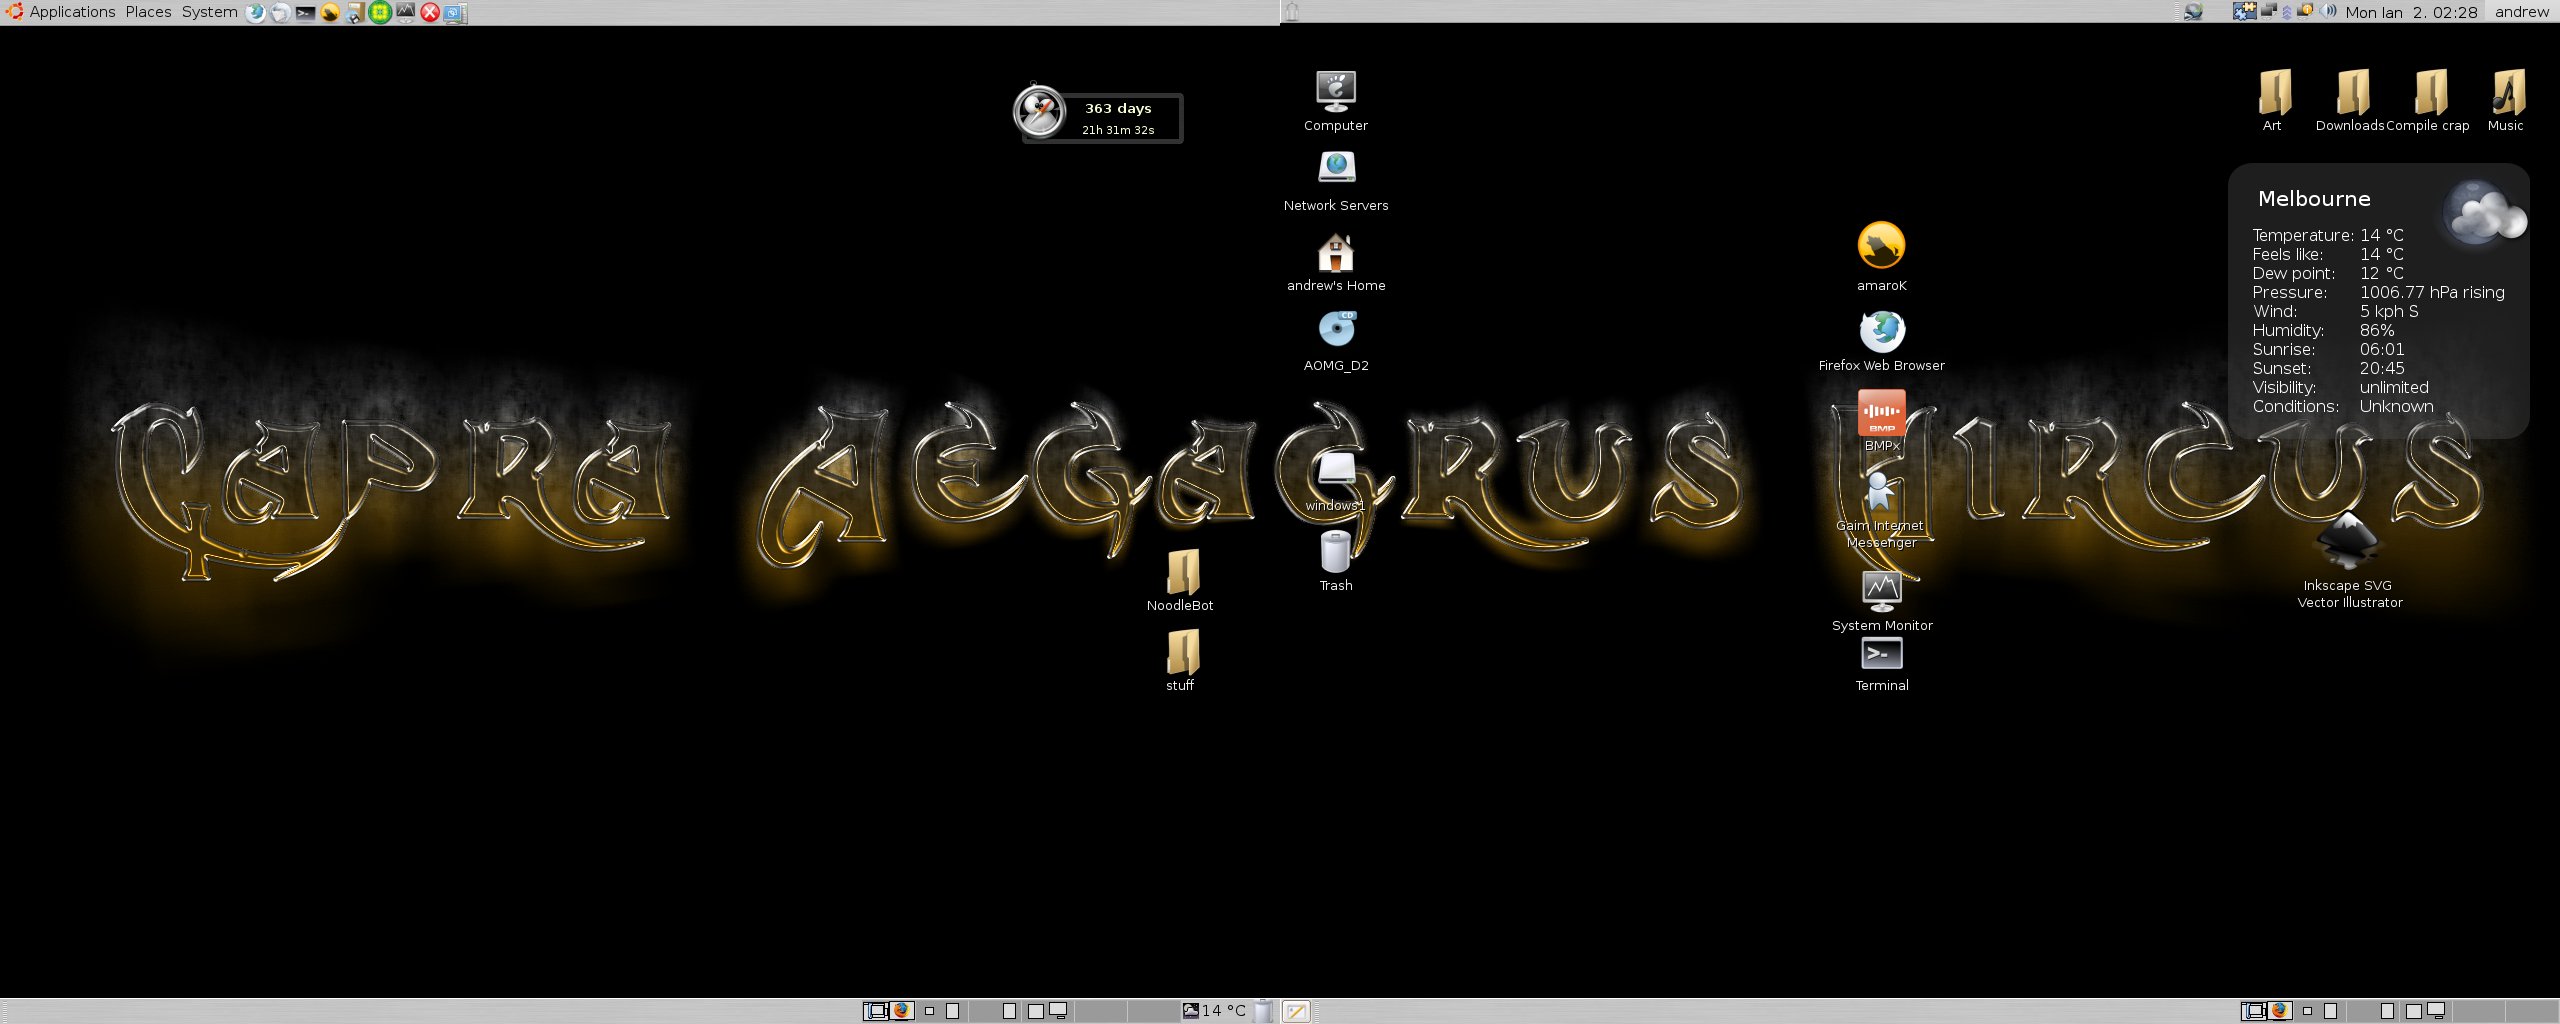Select the stuff folder
2560x1024 pixels.
[x=1181, y=661]
